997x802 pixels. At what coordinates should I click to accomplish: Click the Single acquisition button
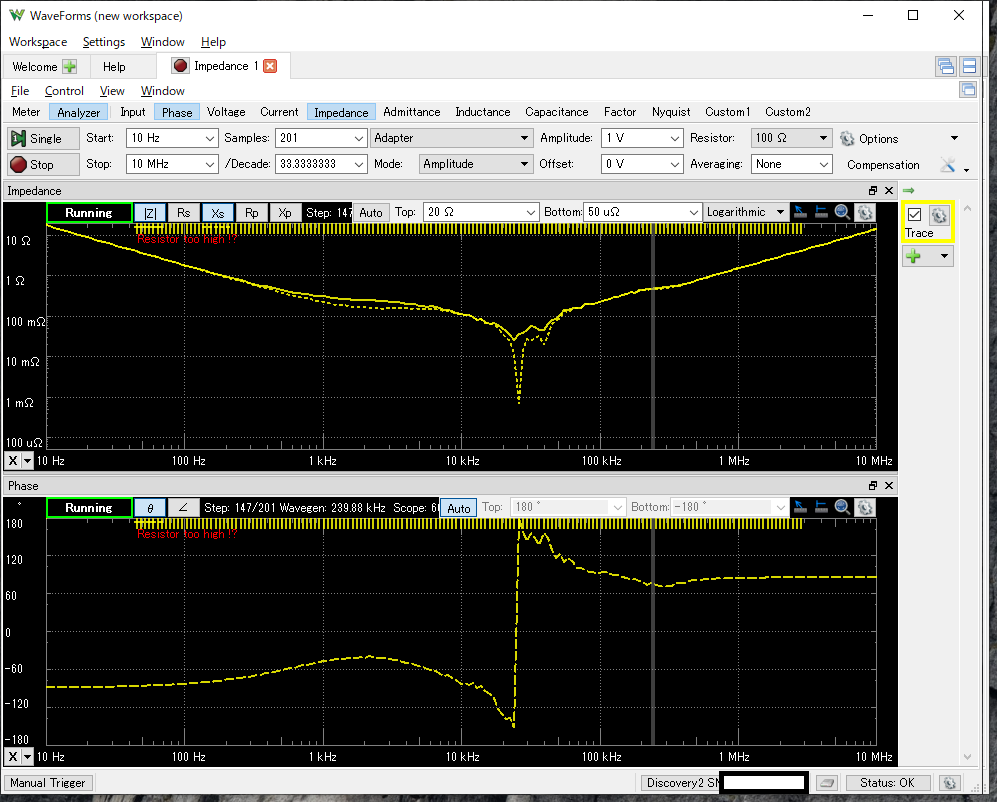[x=43, y=139]
